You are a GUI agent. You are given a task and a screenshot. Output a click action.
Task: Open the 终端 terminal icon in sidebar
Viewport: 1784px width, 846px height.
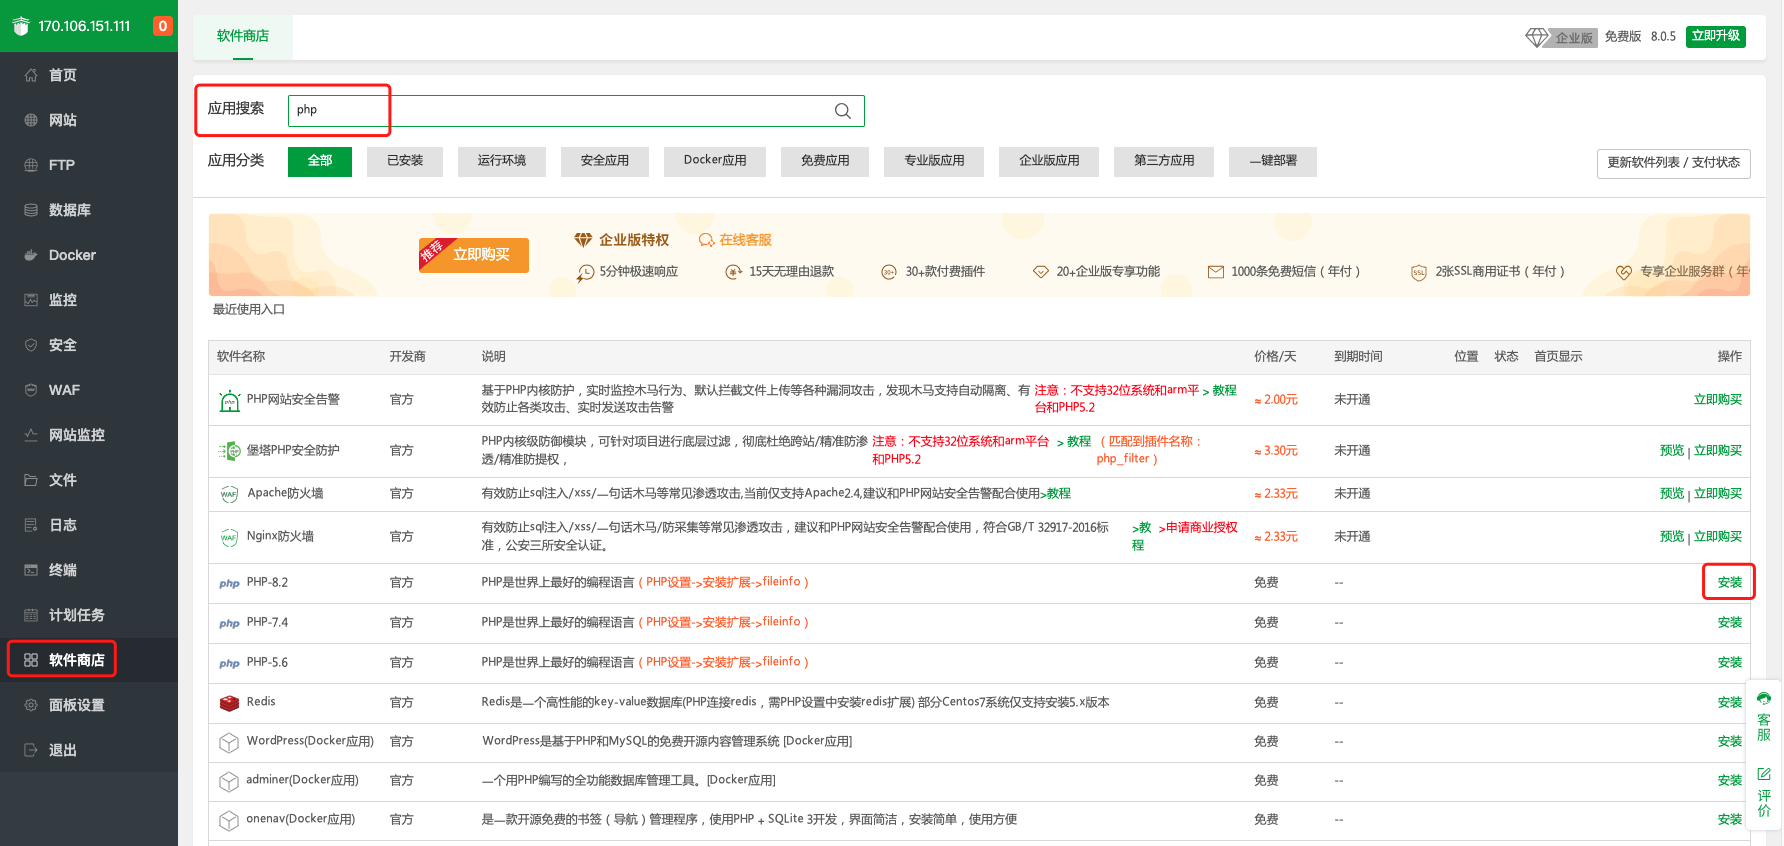coord(31,570)
